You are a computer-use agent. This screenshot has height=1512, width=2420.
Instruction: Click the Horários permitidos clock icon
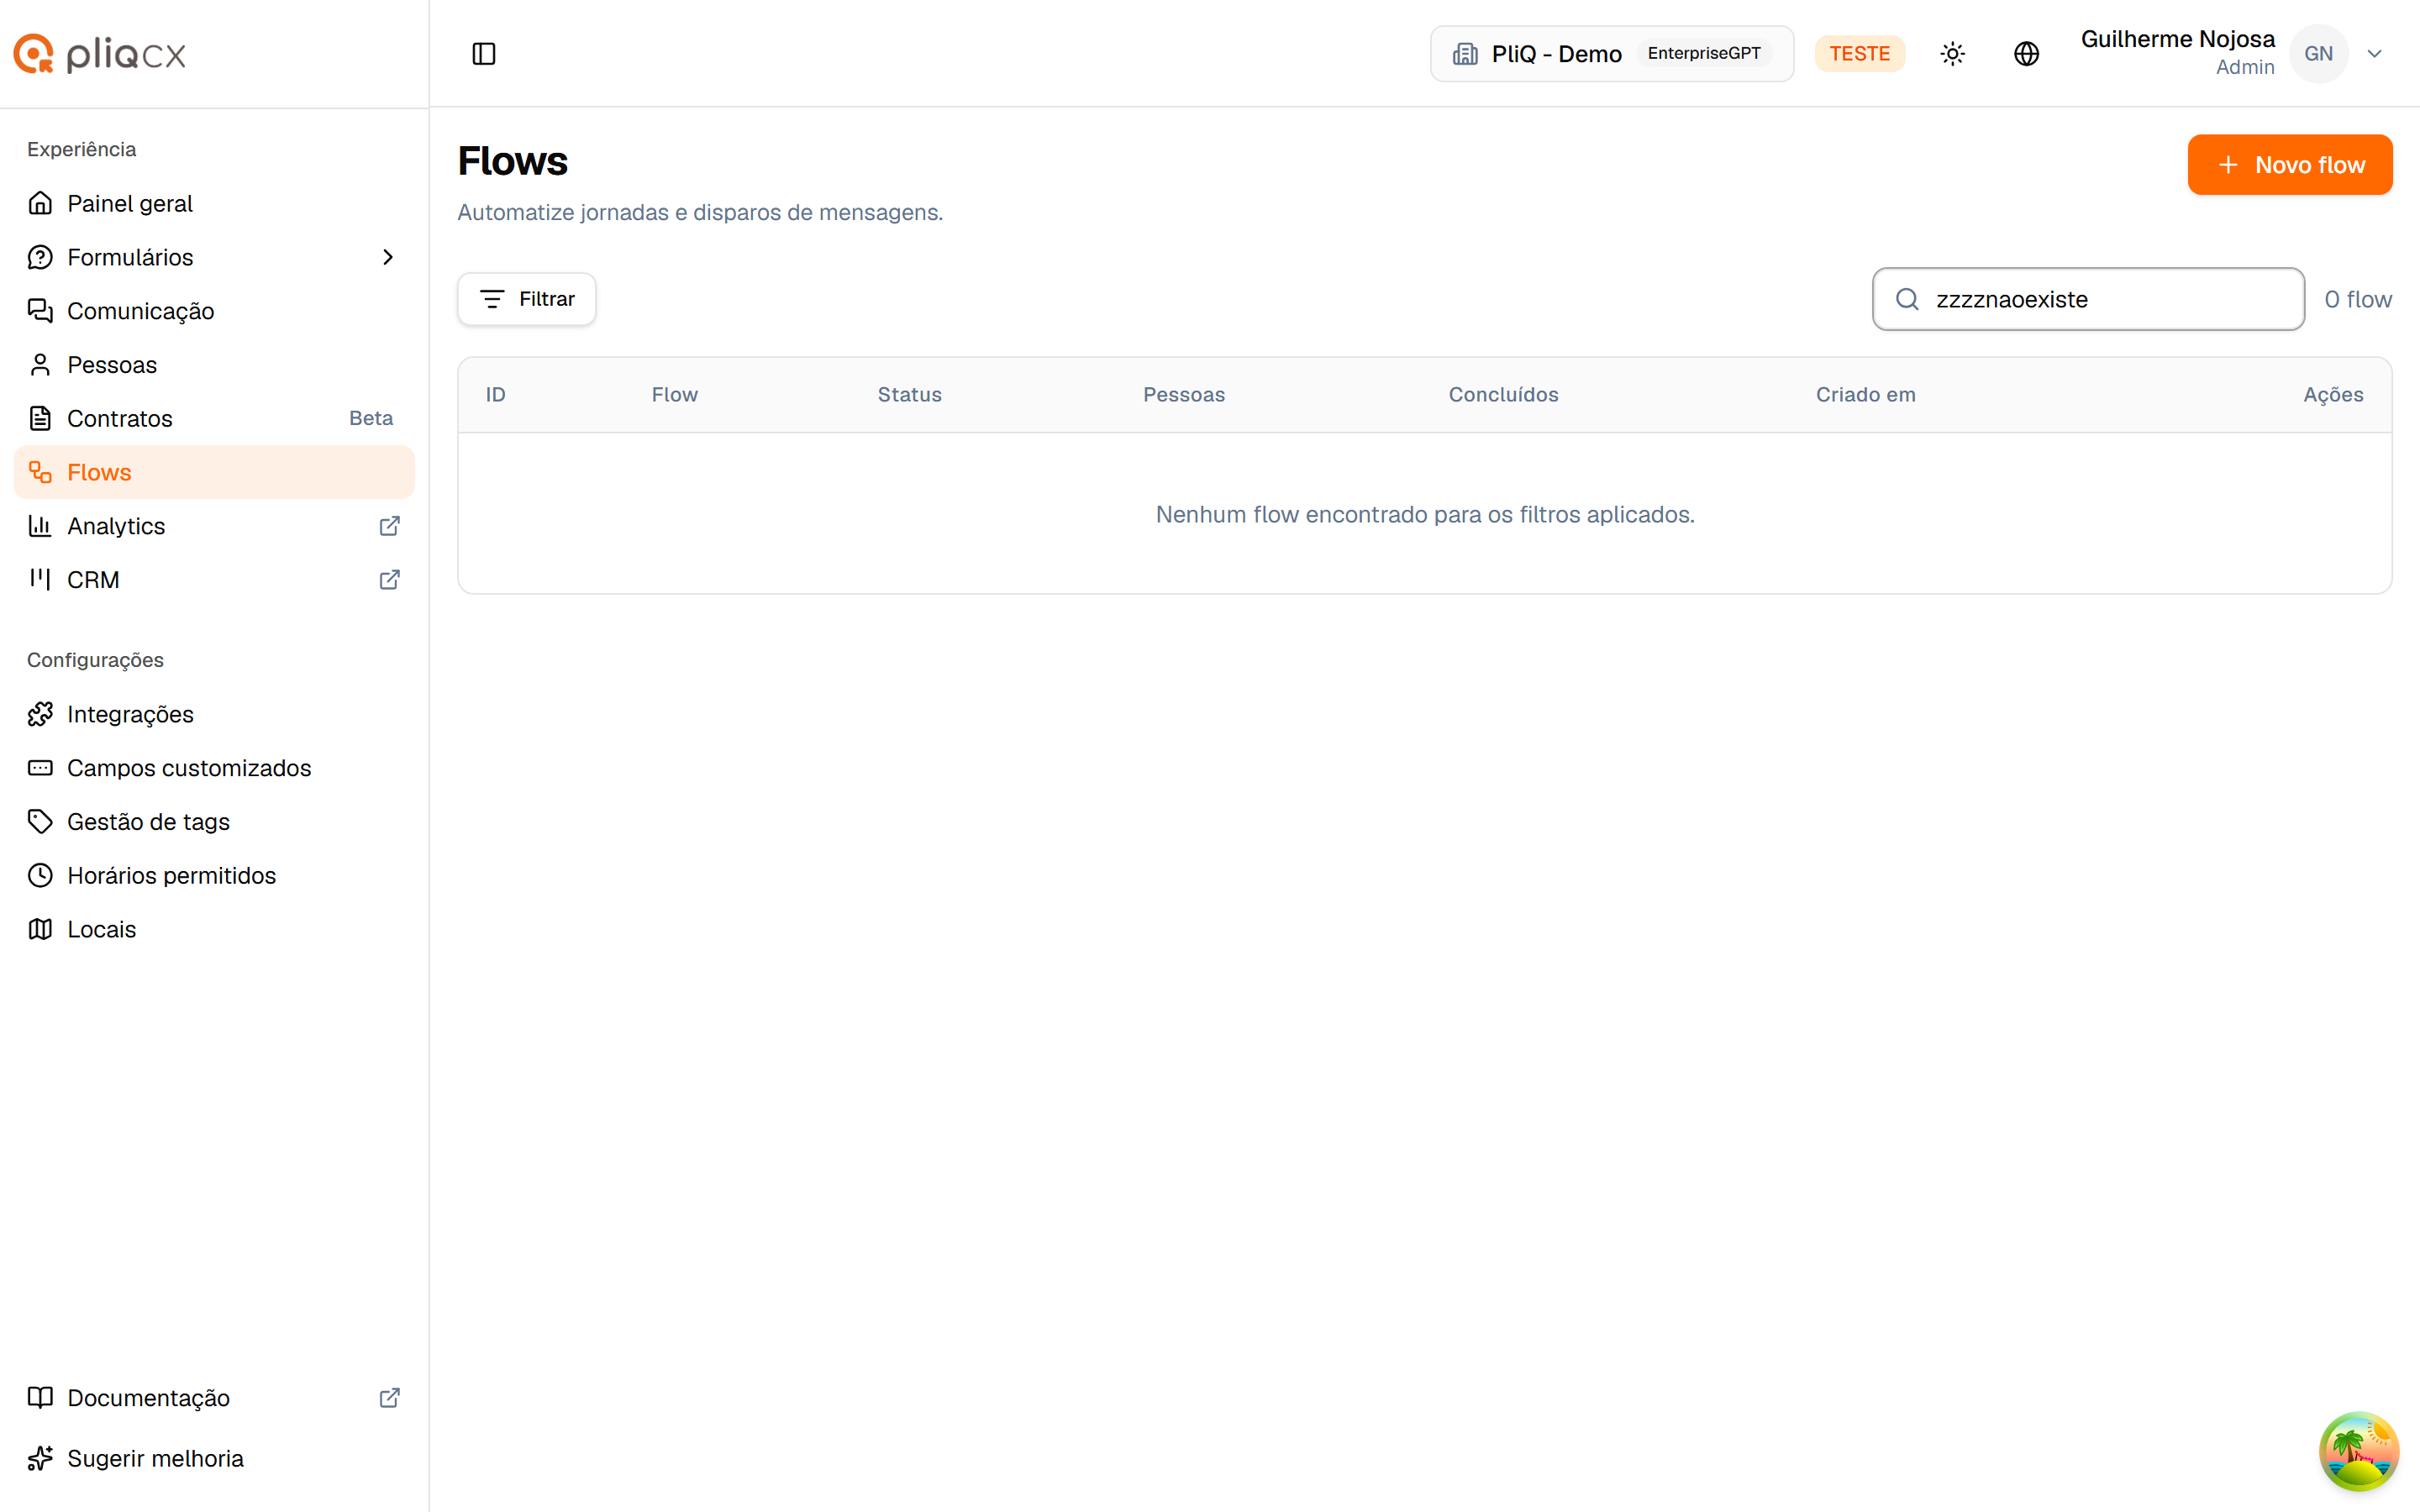point(40,876)
